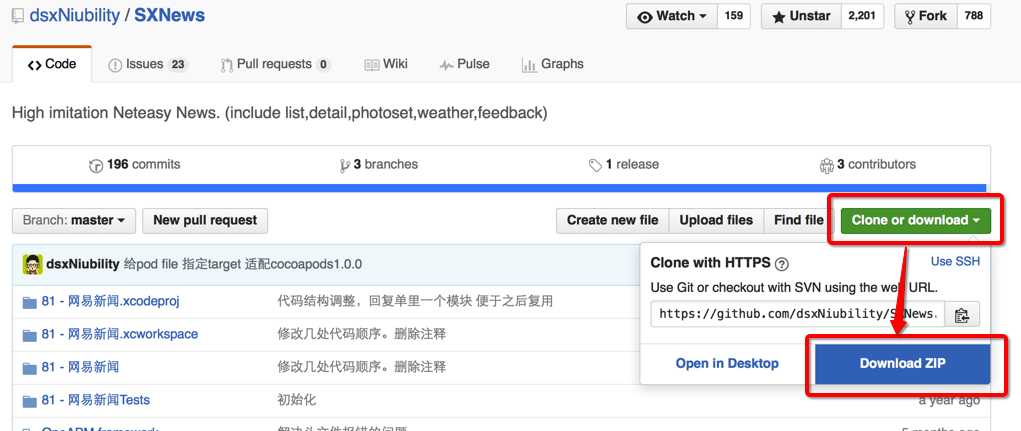The width and height of the screenshot is (1021, 431).
Task: Click the repository book icon beside dsxNiubility
Action: (18, 16)
